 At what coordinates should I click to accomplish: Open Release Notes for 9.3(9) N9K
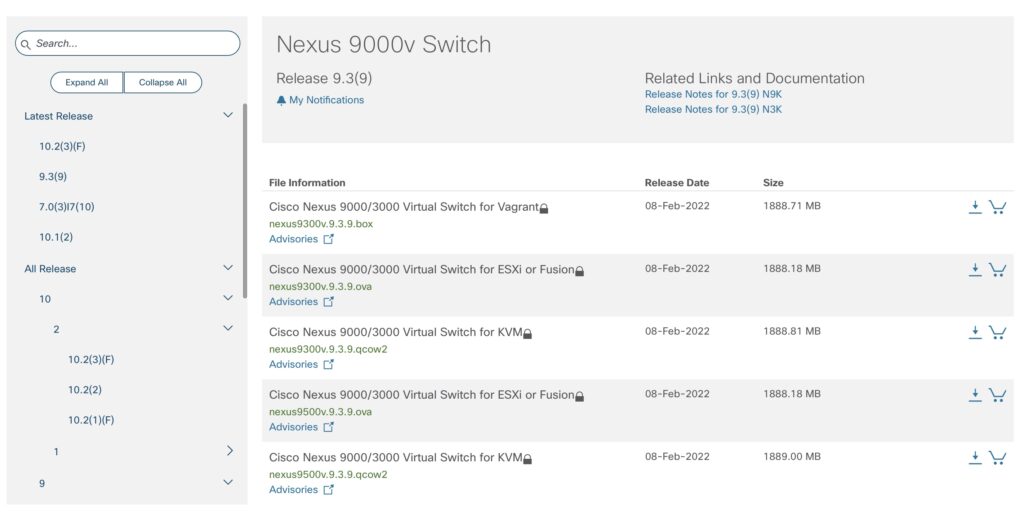point(713,94)
